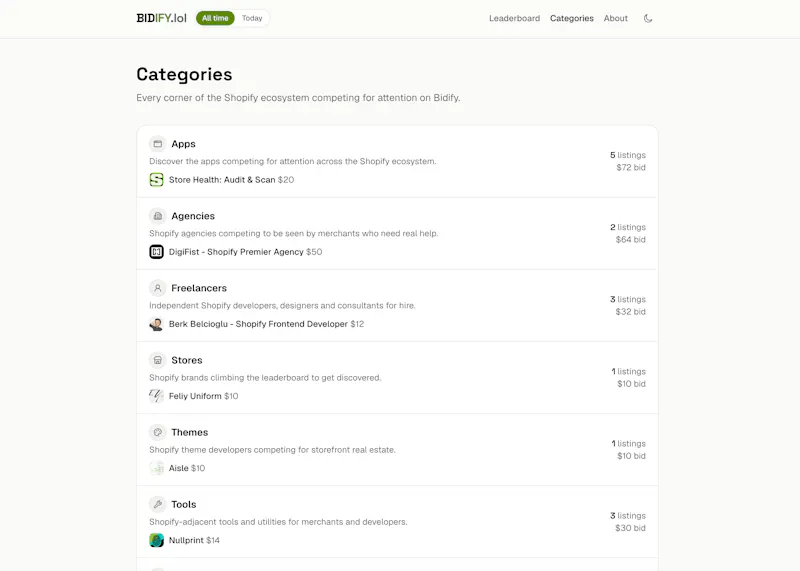Open the Apps category heading
Image resolution: width=800 pixels, height=571 pixels.
coord(183,144)
